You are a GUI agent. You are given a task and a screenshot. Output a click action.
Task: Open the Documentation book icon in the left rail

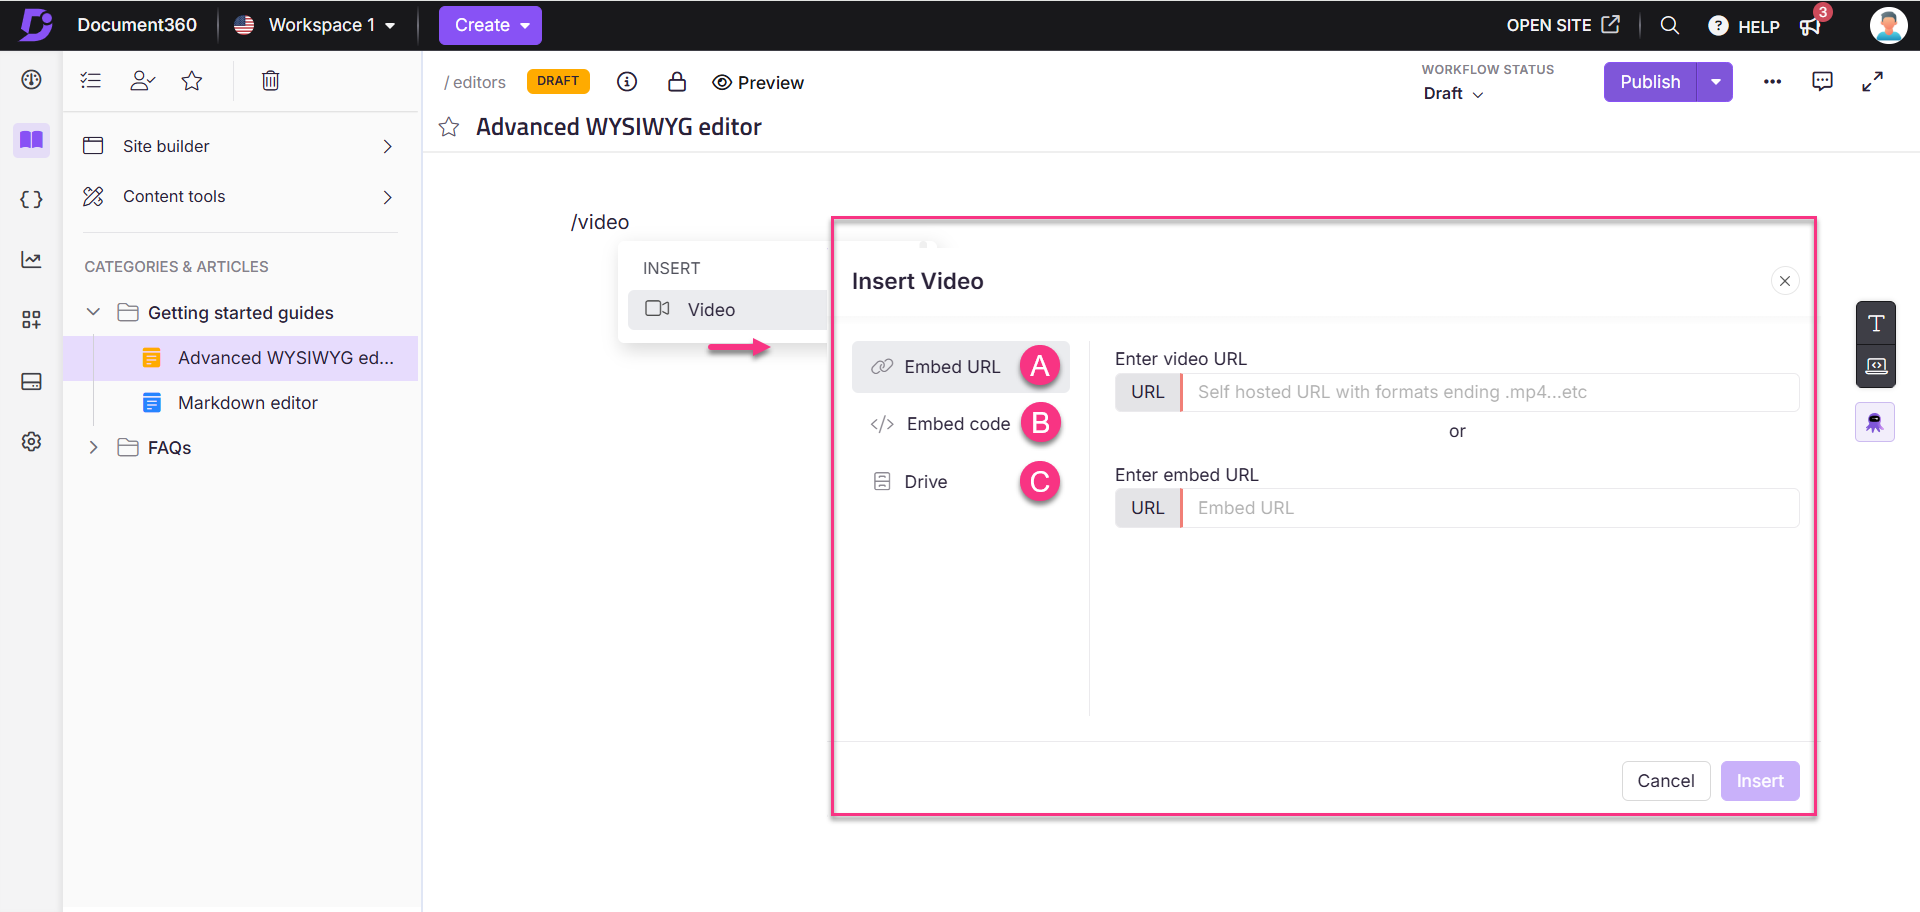31,140
